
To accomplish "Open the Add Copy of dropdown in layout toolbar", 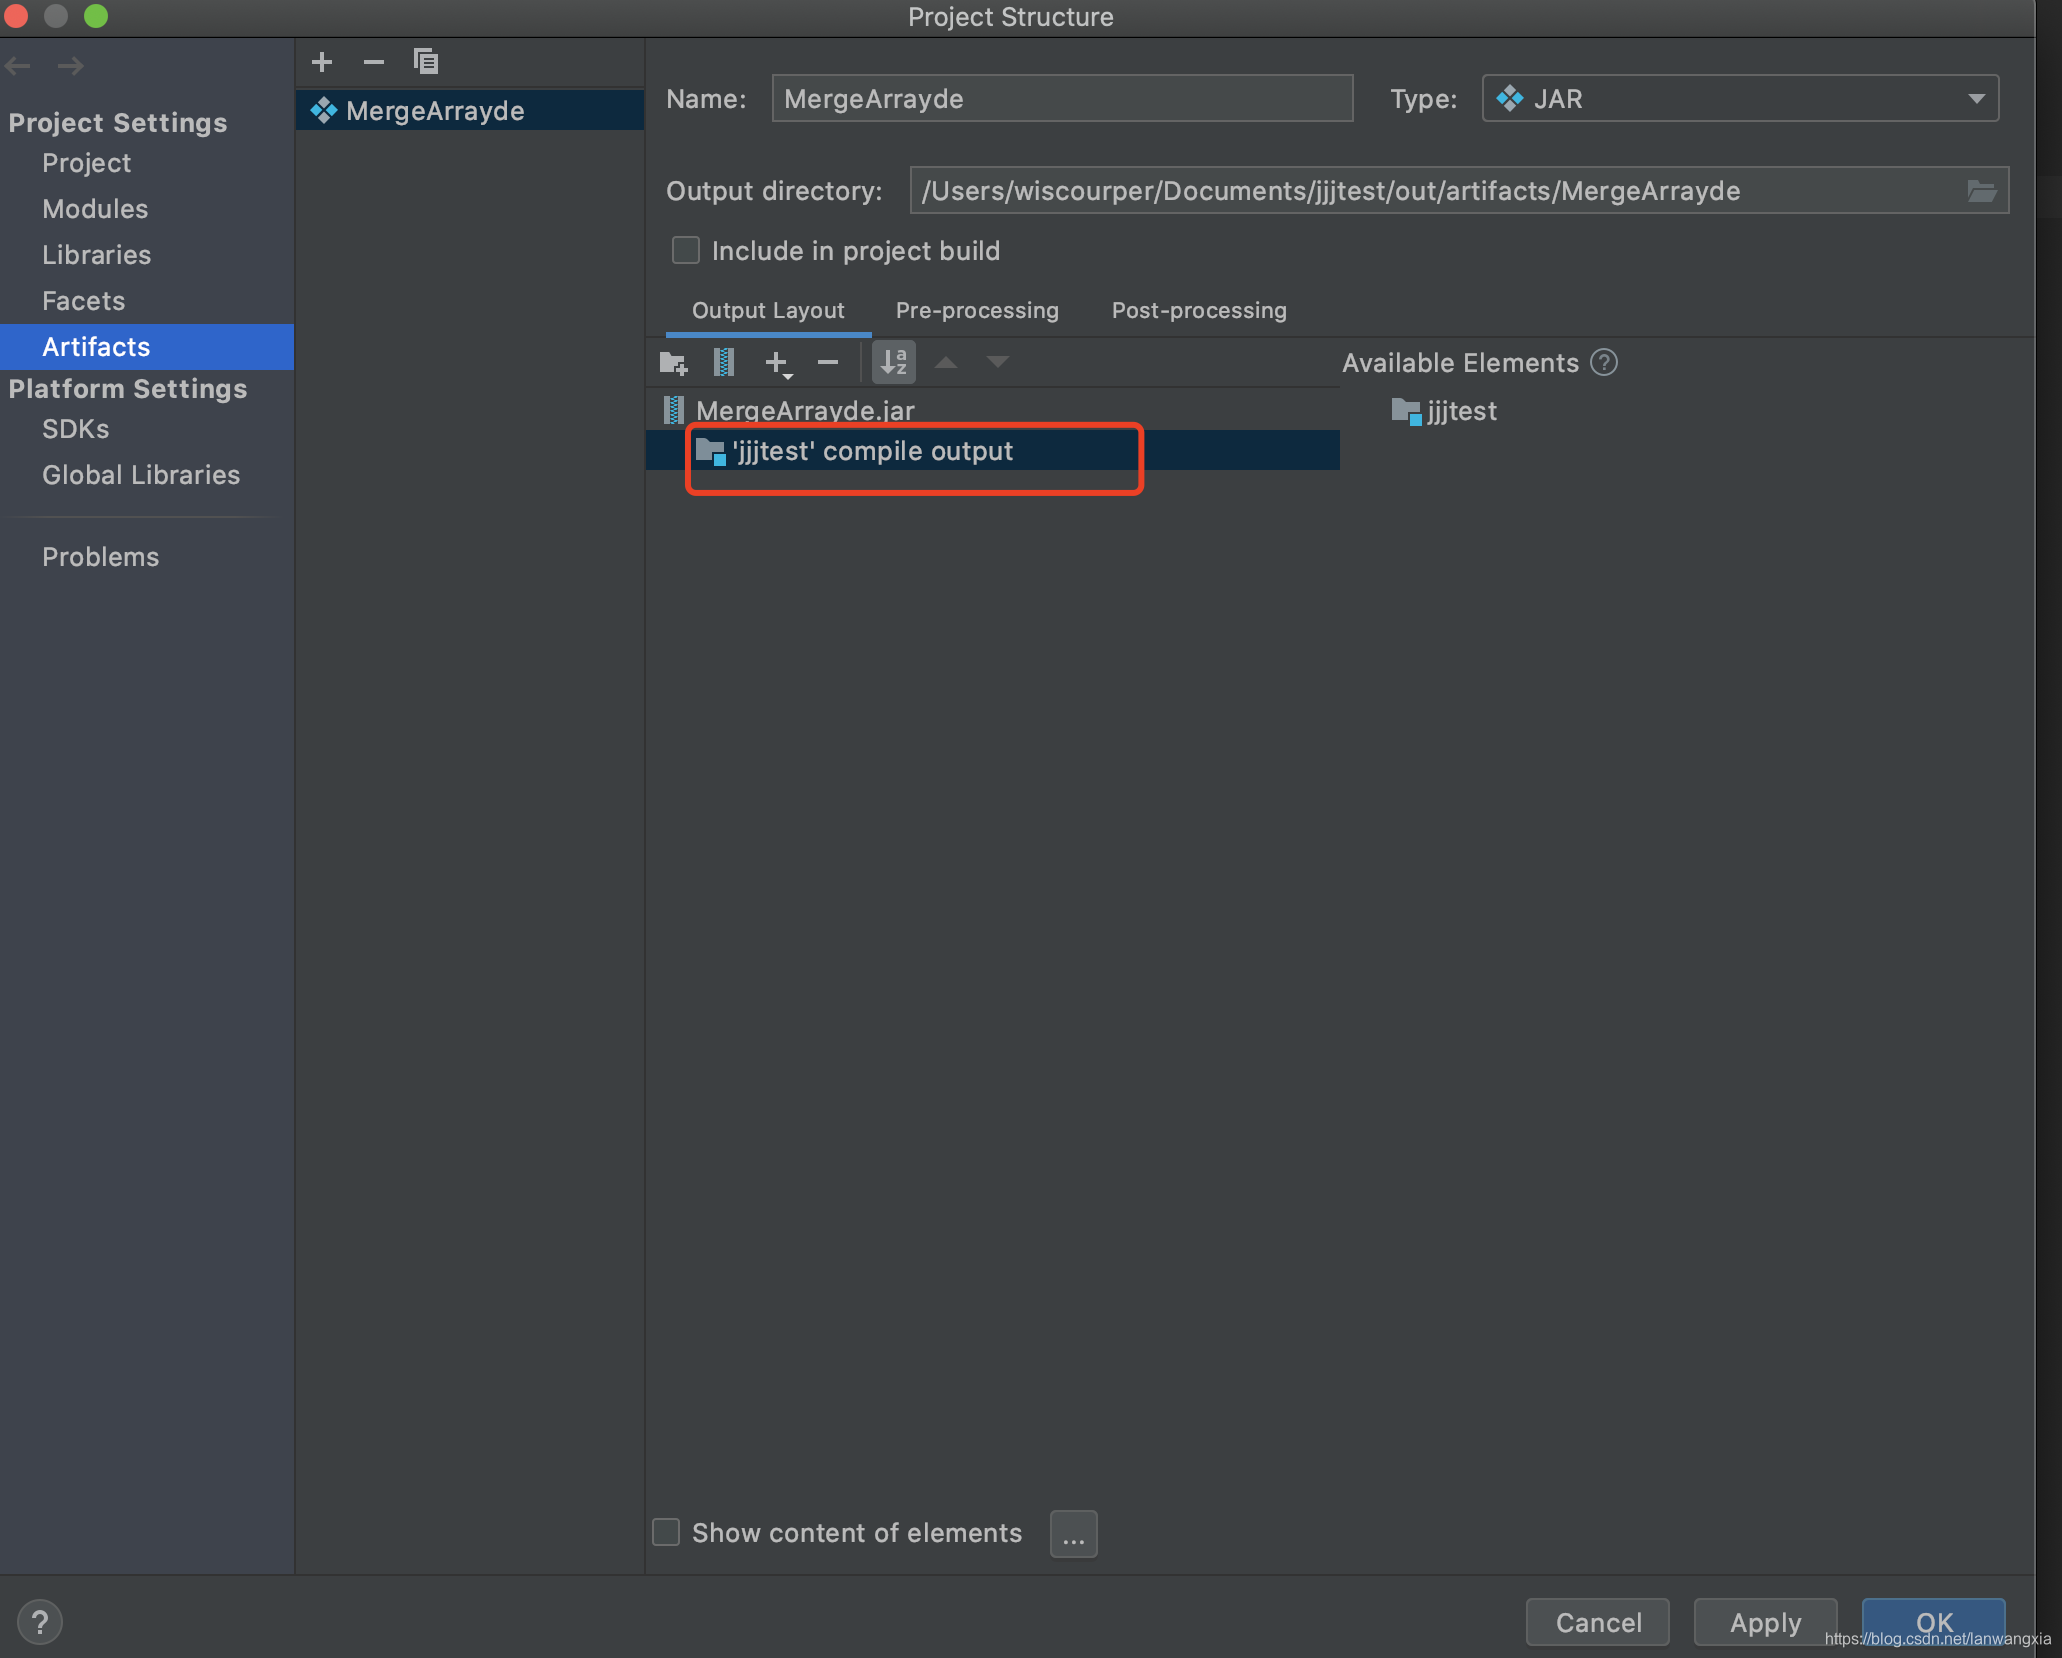I will [778, 363].
